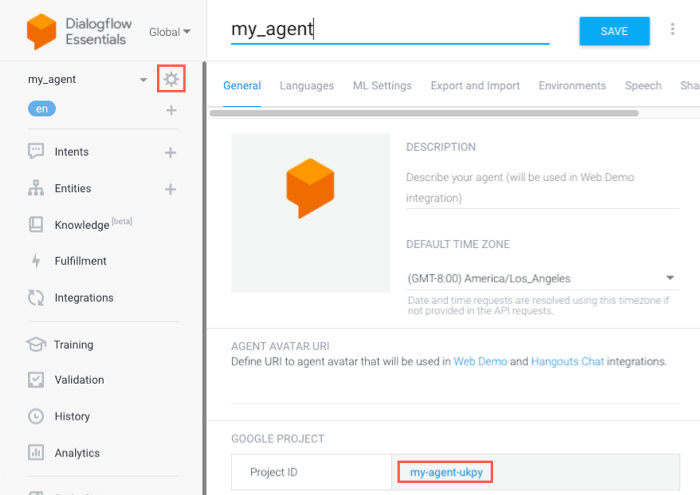Screen dimensions: 700x495
Task: Switch to the General tab
Action: 242,86
